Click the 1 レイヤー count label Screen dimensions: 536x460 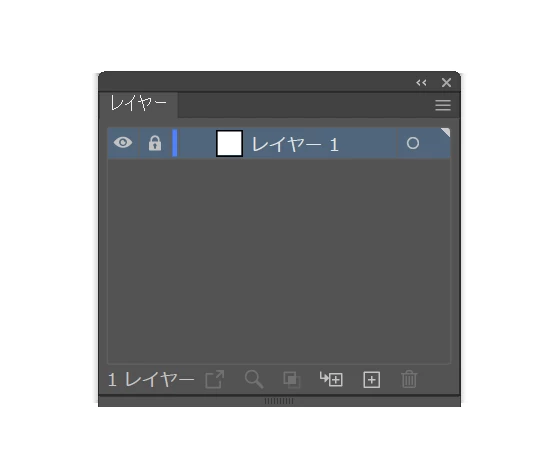151,380
